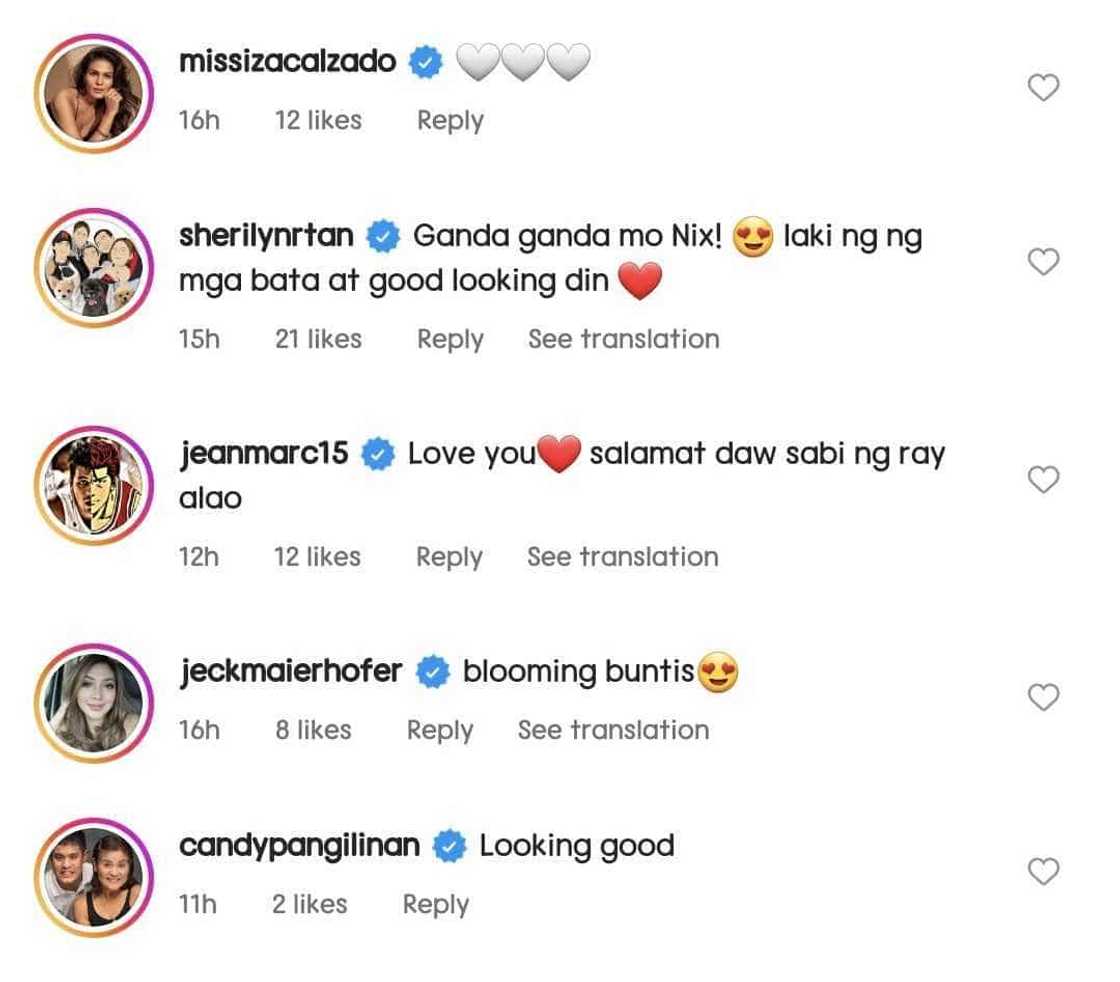Heart jeckmaierhofer's blooming buntis comment
Viewport: 1120px width, 982px height.
point(1043,698)
